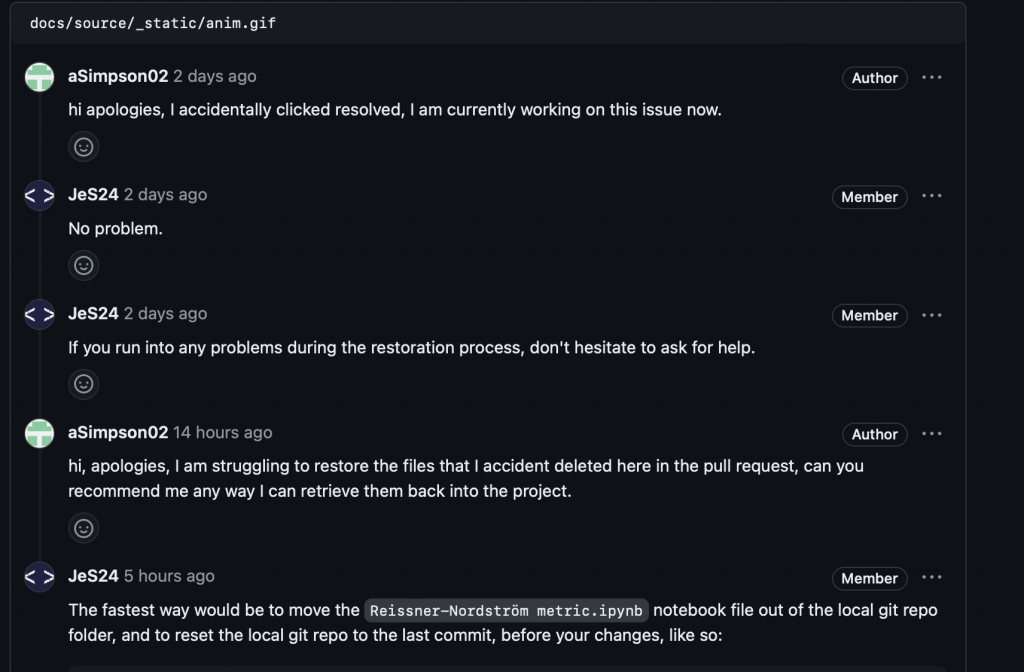Open the "5 hours ago" timestamp link

point(169,576)
